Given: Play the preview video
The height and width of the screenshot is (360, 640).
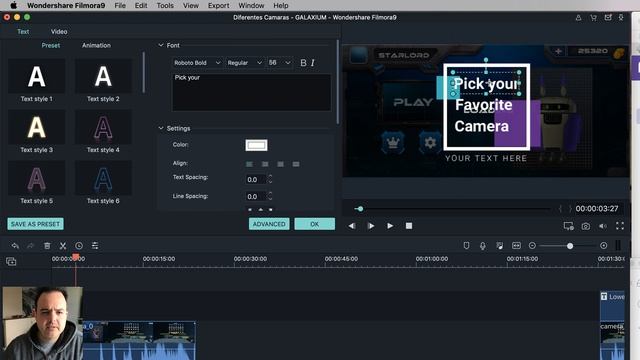Looking at the screenshot, I should tap(390, 226).
